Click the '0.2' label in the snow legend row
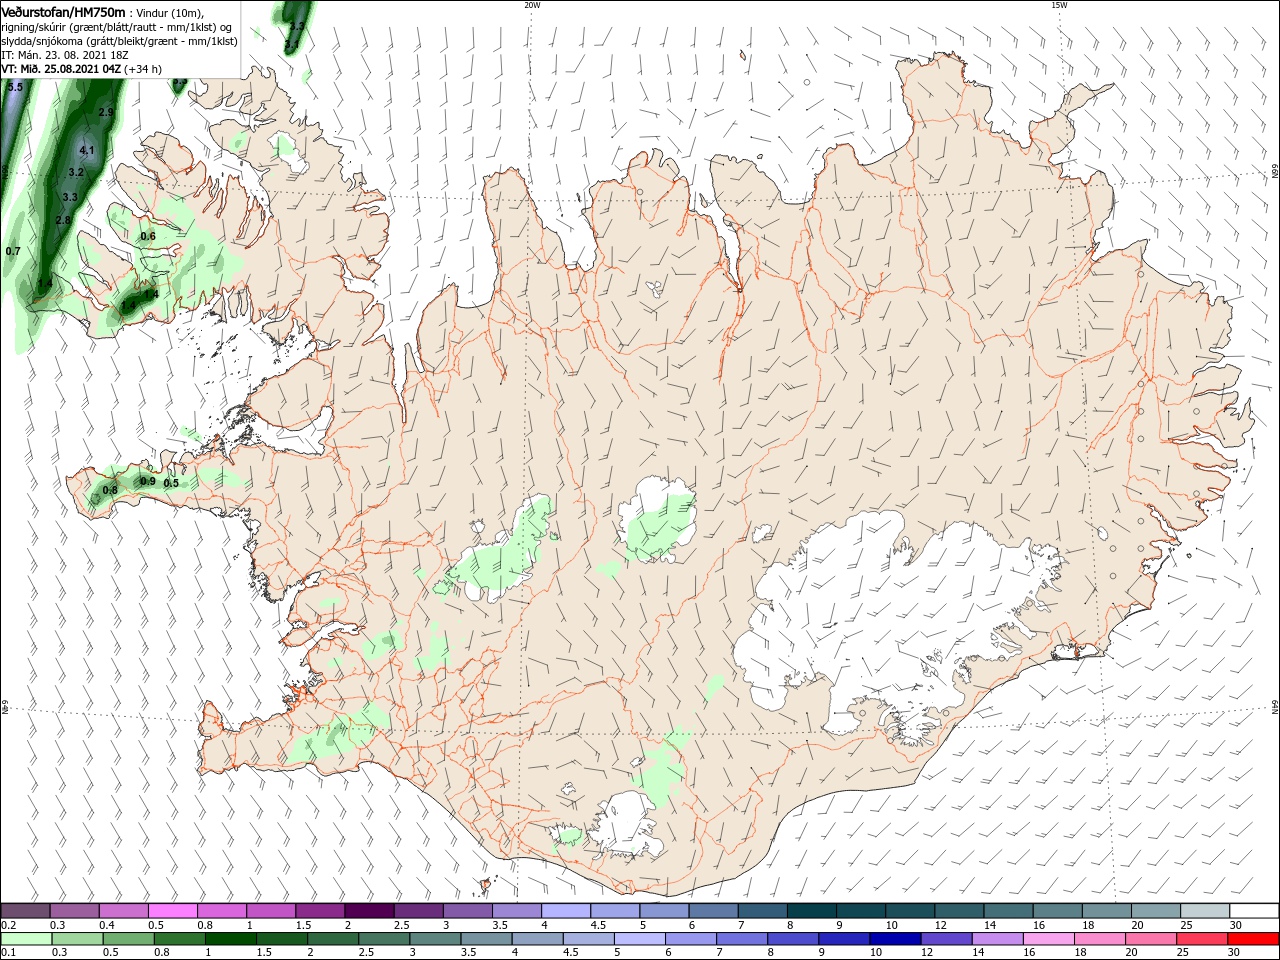 coord(10,925)
